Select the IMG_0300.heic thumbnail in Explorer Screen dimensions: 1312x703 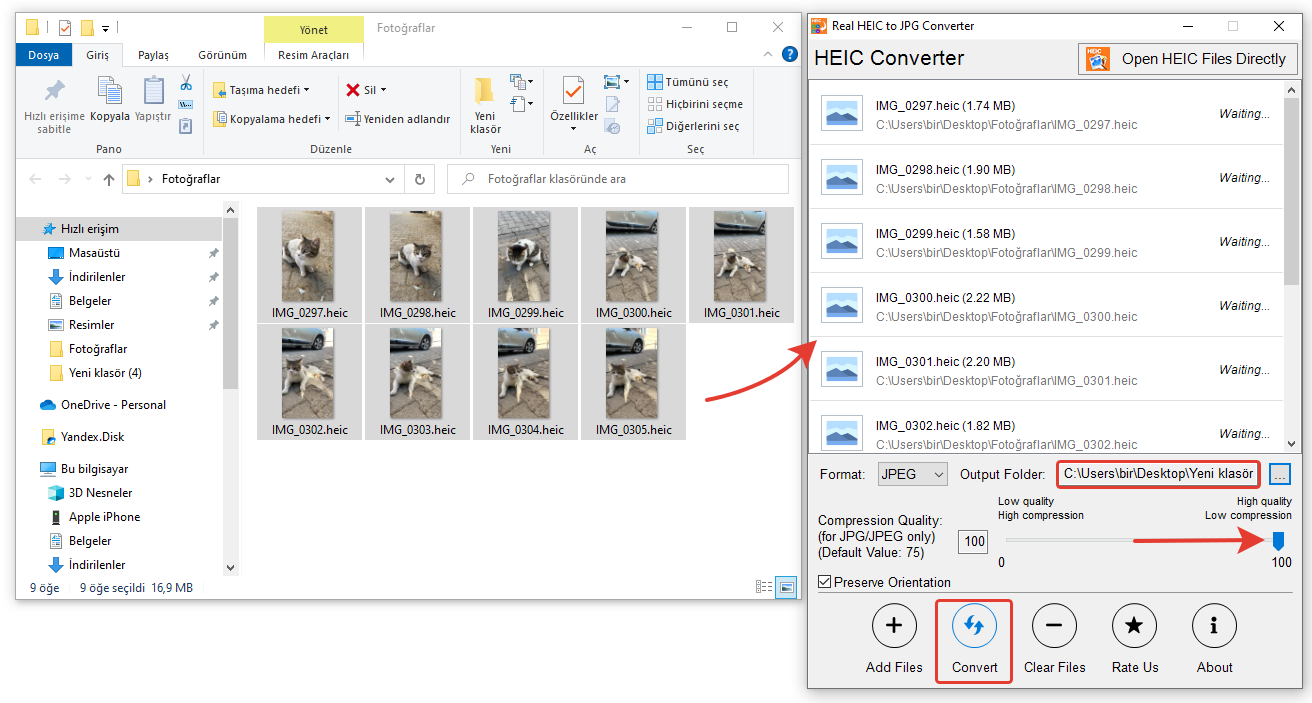[632, 263]
